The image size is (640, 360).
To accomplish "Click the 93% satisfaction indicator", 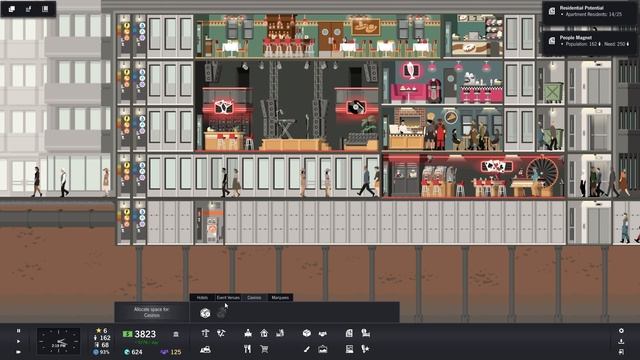I will click(x=101, y=352).
